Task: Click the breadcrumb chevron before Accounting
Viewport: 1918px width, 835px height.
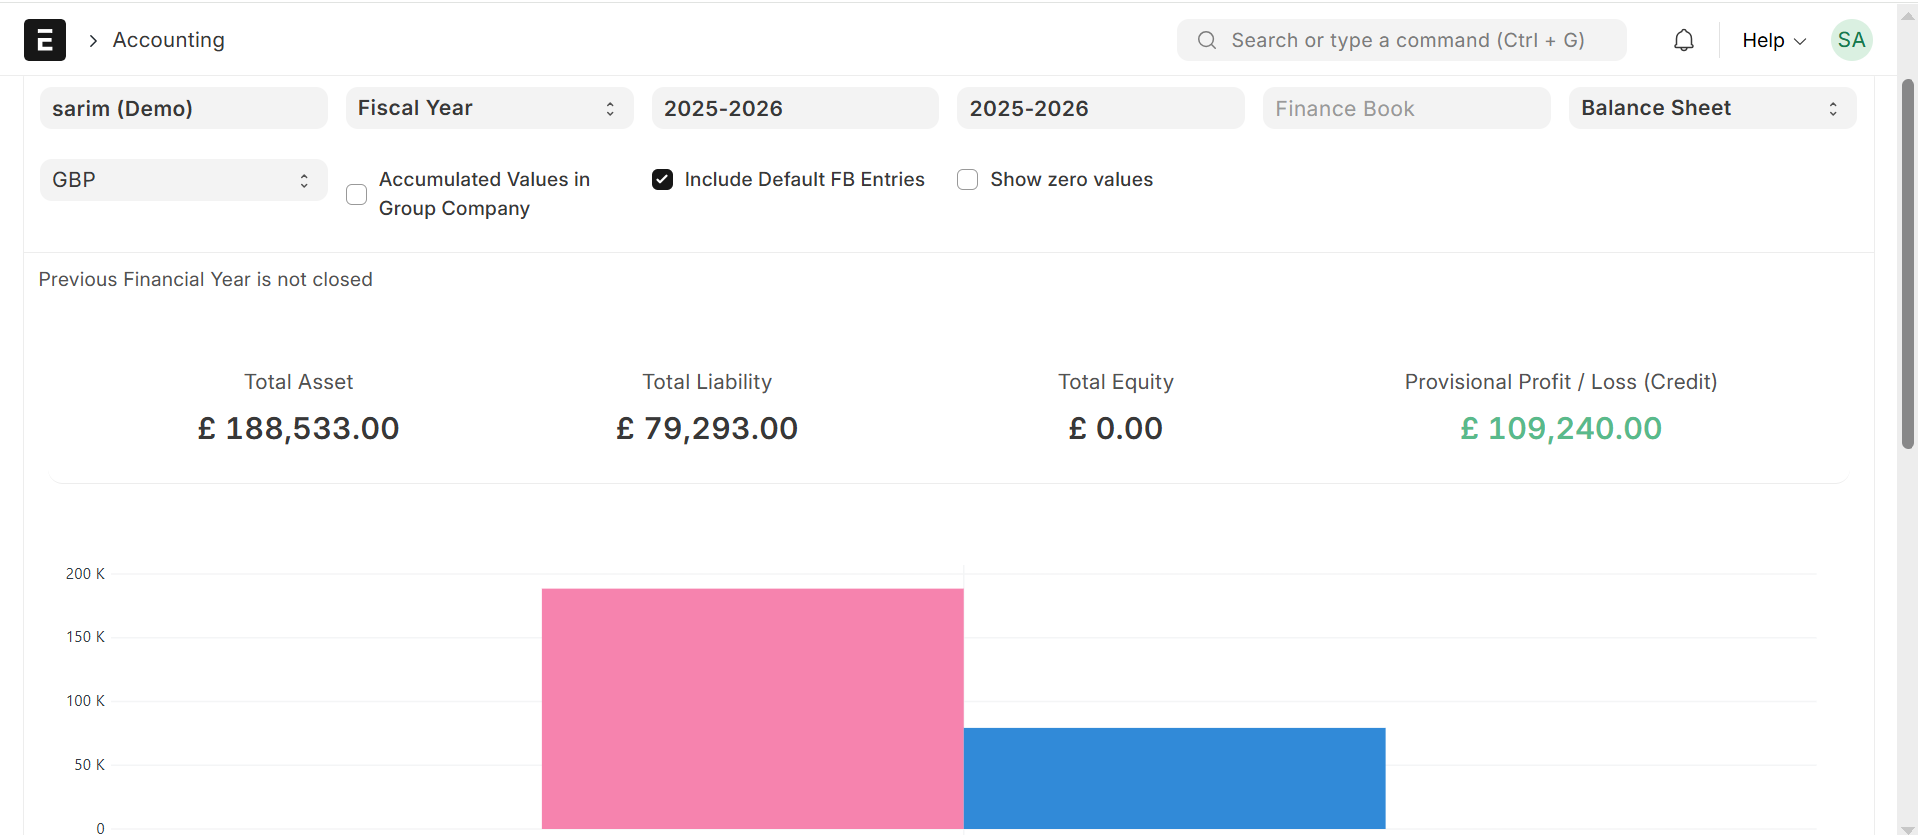Action: click(93, 41)
